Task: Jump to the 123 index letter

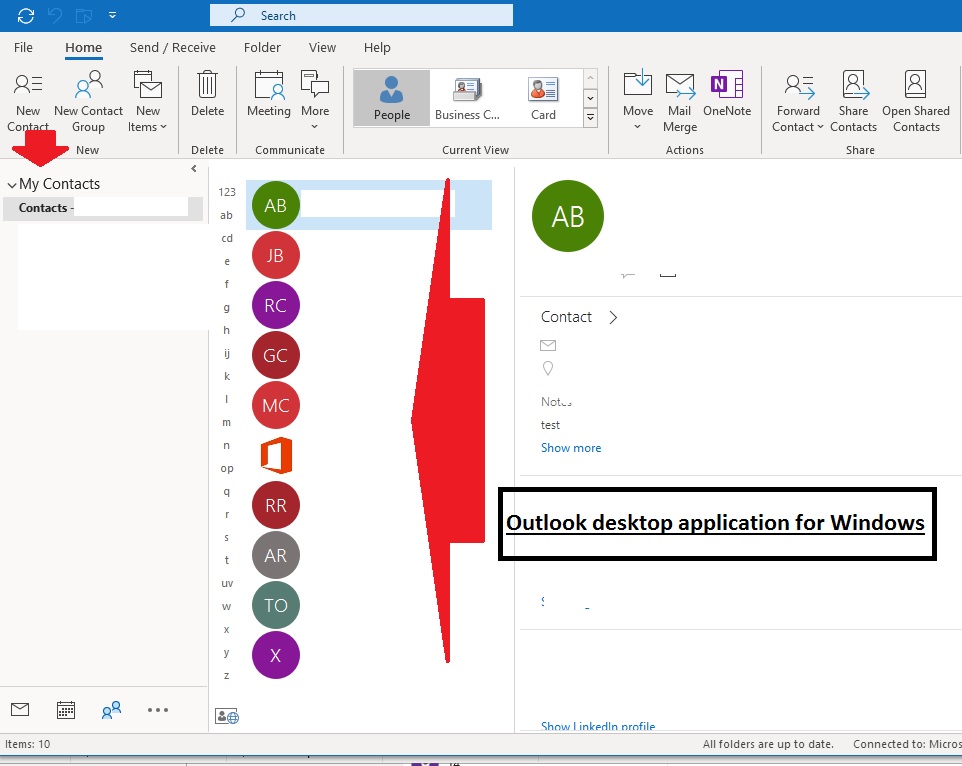Action: pos(226,192)
